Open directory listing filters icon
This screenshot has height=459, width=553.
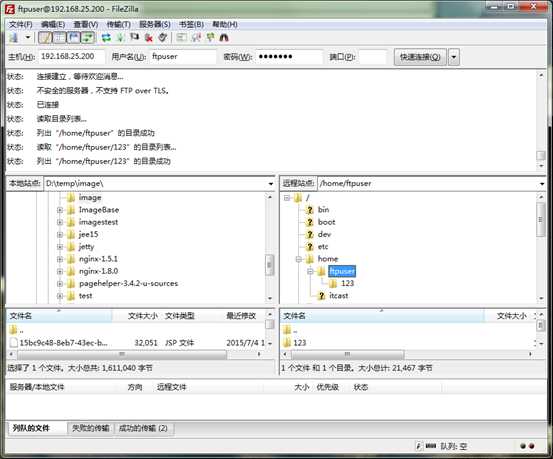(182, 37)
